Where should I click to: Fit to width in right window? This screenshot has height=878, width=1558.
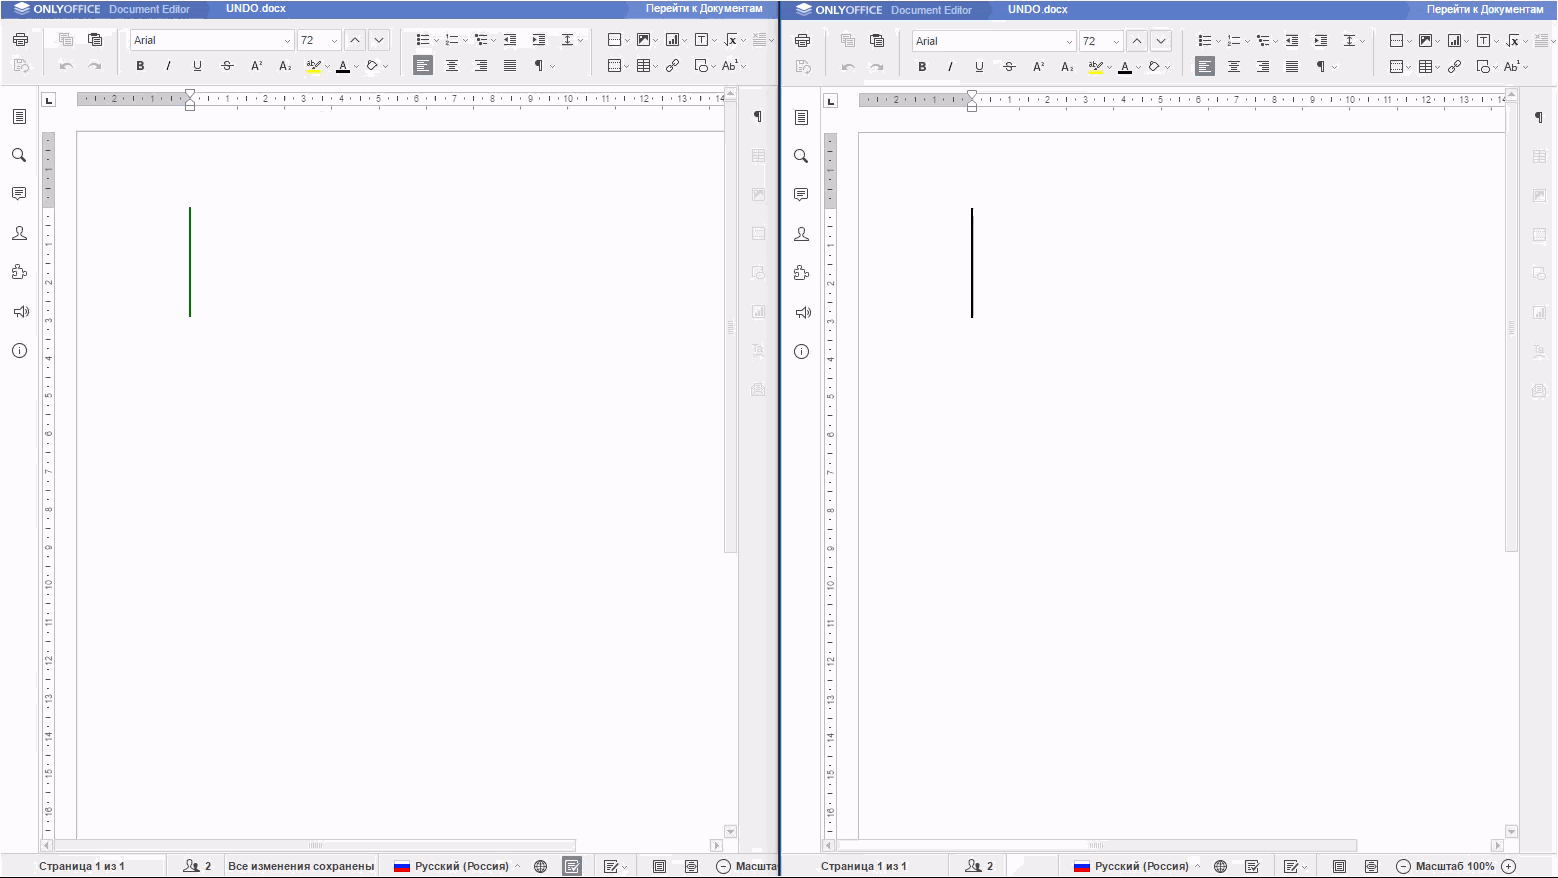coord(1371,866)
